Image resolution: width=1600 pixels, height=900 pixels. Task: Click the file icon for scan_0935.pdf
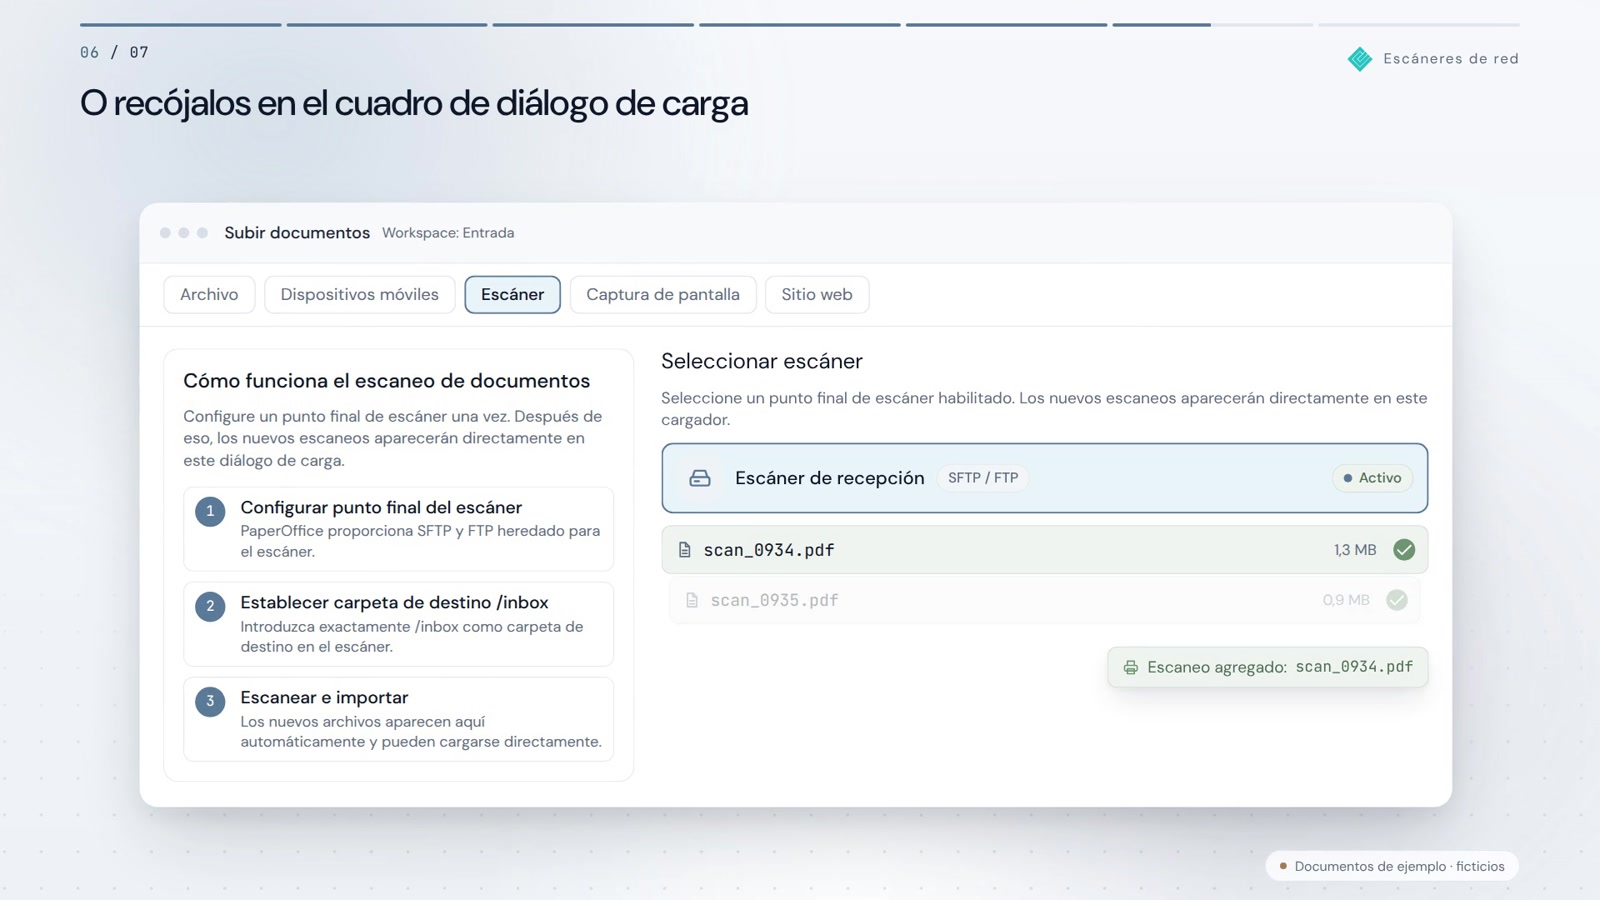tap(692, 600)
